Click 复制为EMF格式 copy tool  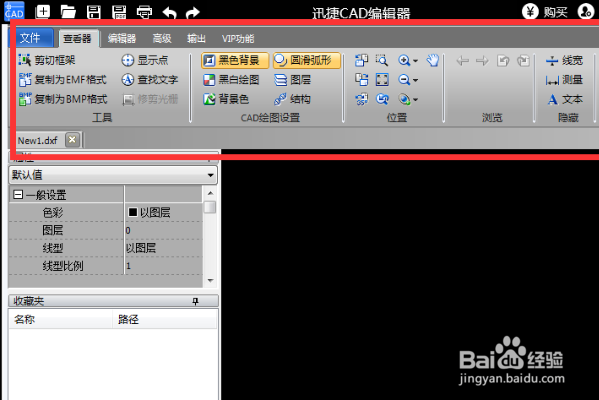coord(63,79)
